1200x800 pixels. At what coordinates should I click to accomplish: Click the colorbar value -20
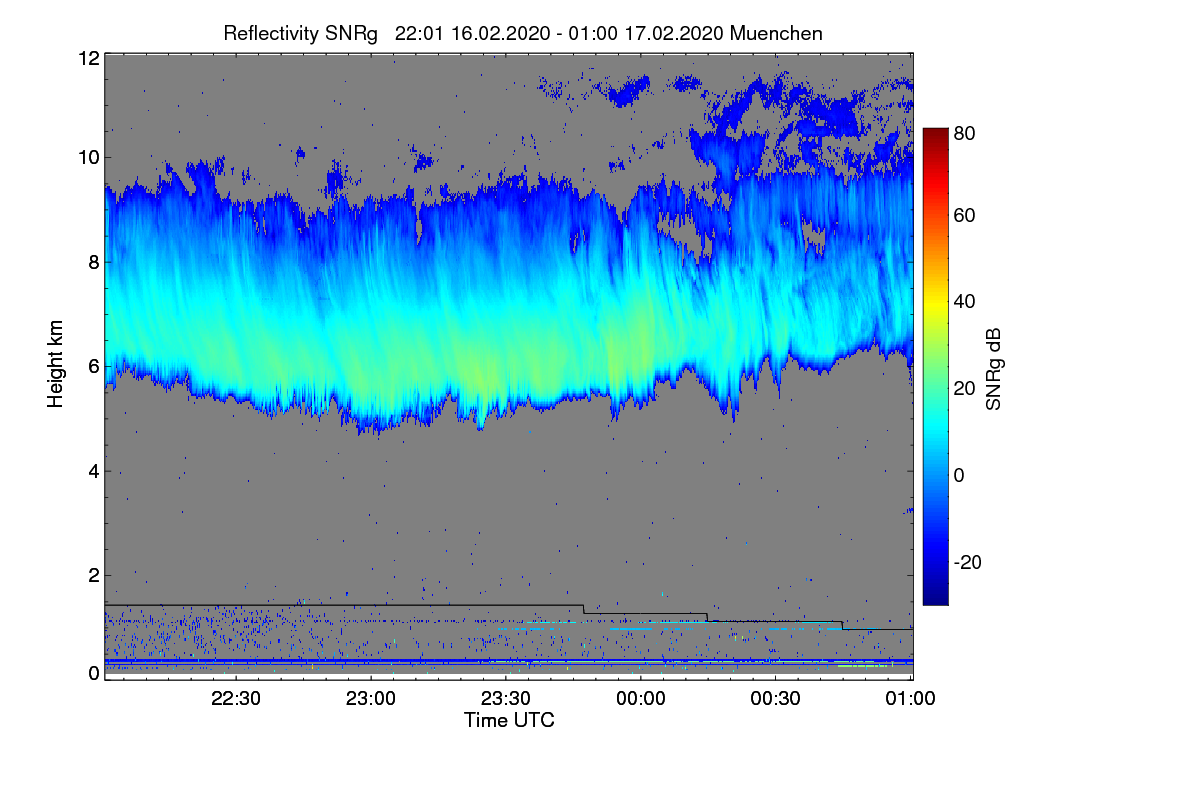(968, 562)
